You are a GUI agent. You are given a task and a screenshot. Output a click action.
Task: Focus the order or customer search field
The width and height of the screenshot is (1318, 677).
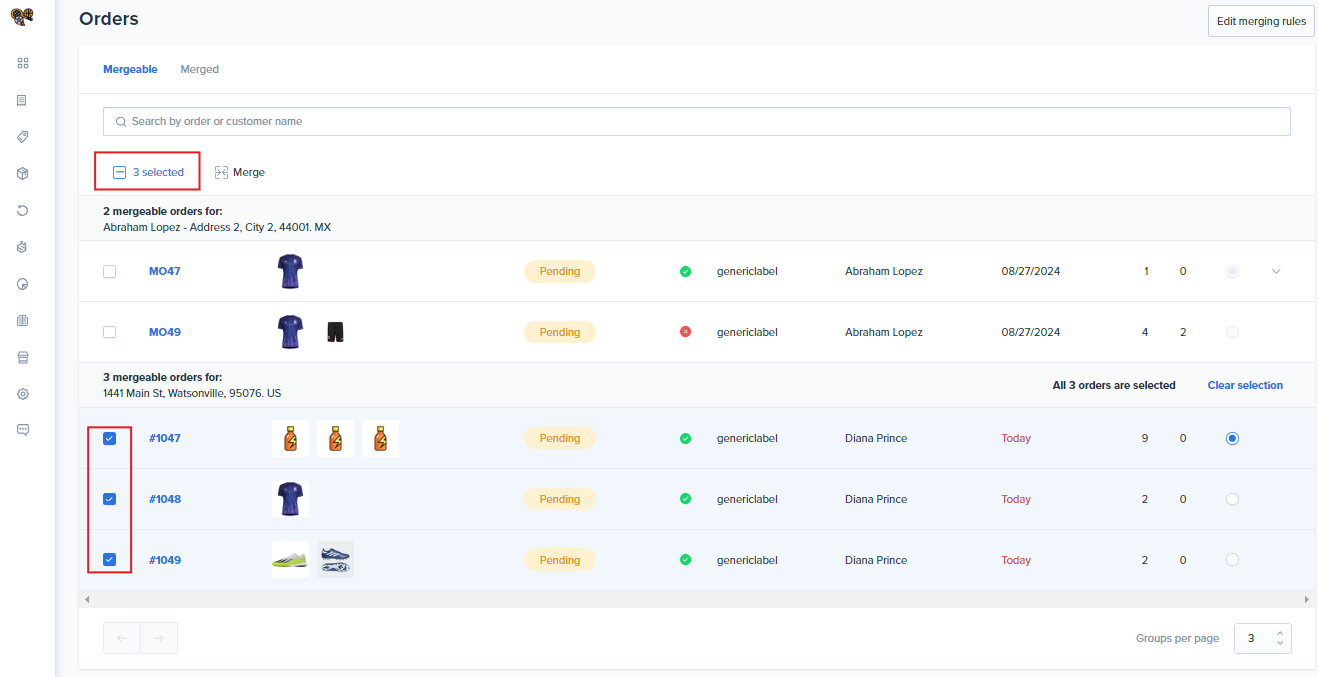[696, 121]
